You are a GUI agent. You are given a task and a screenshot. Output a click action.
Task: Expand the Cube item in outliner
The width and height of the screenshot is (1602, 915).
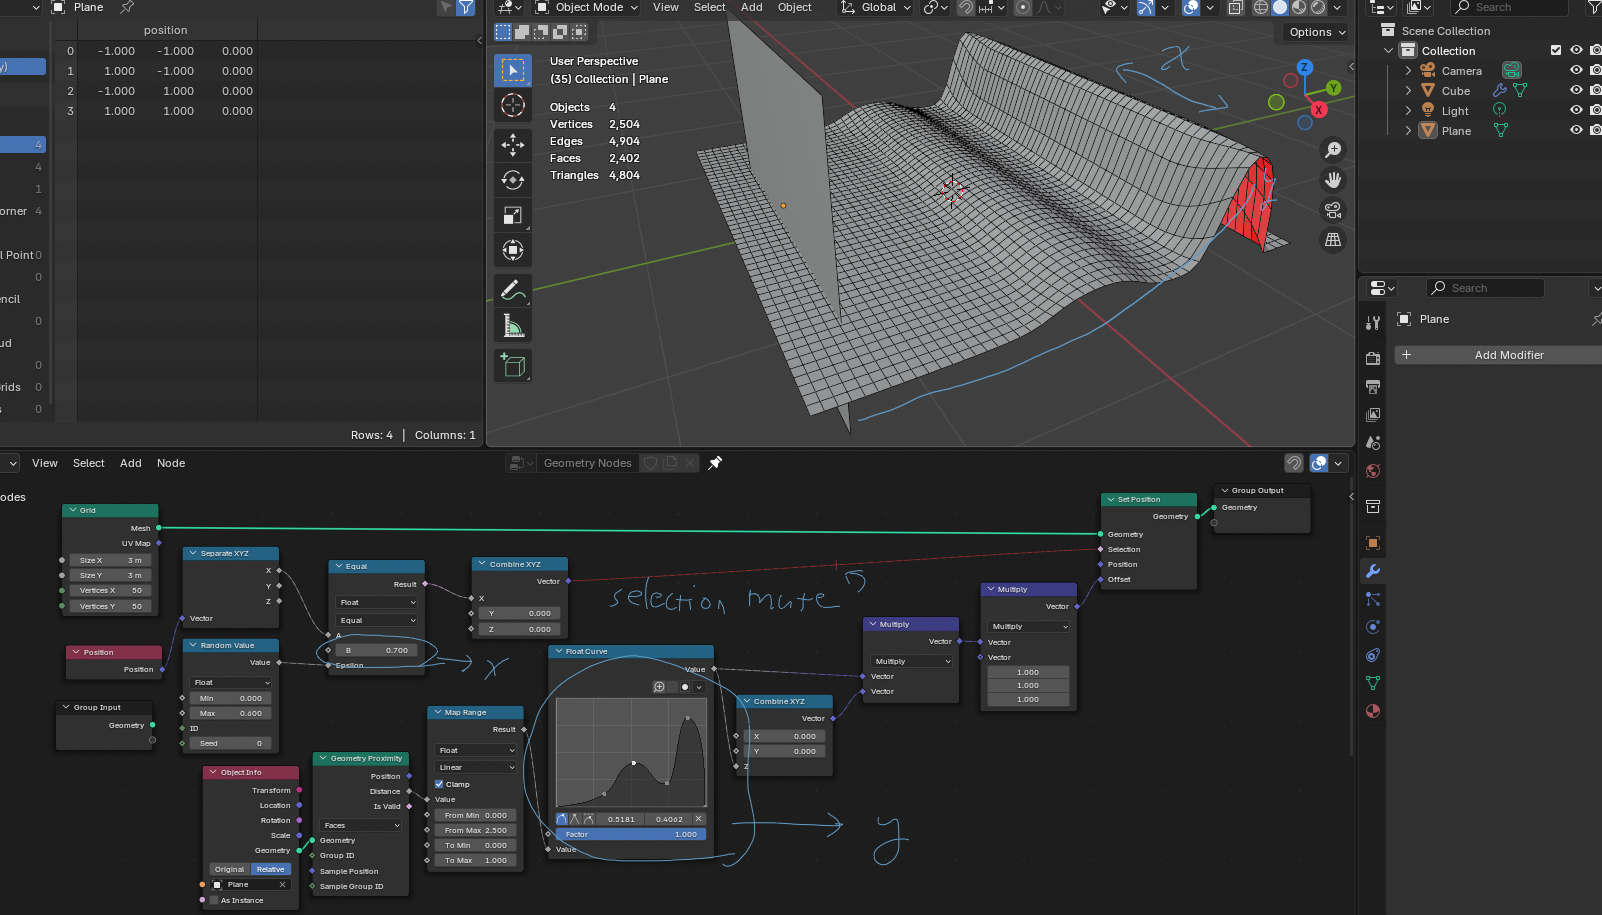1408,90
